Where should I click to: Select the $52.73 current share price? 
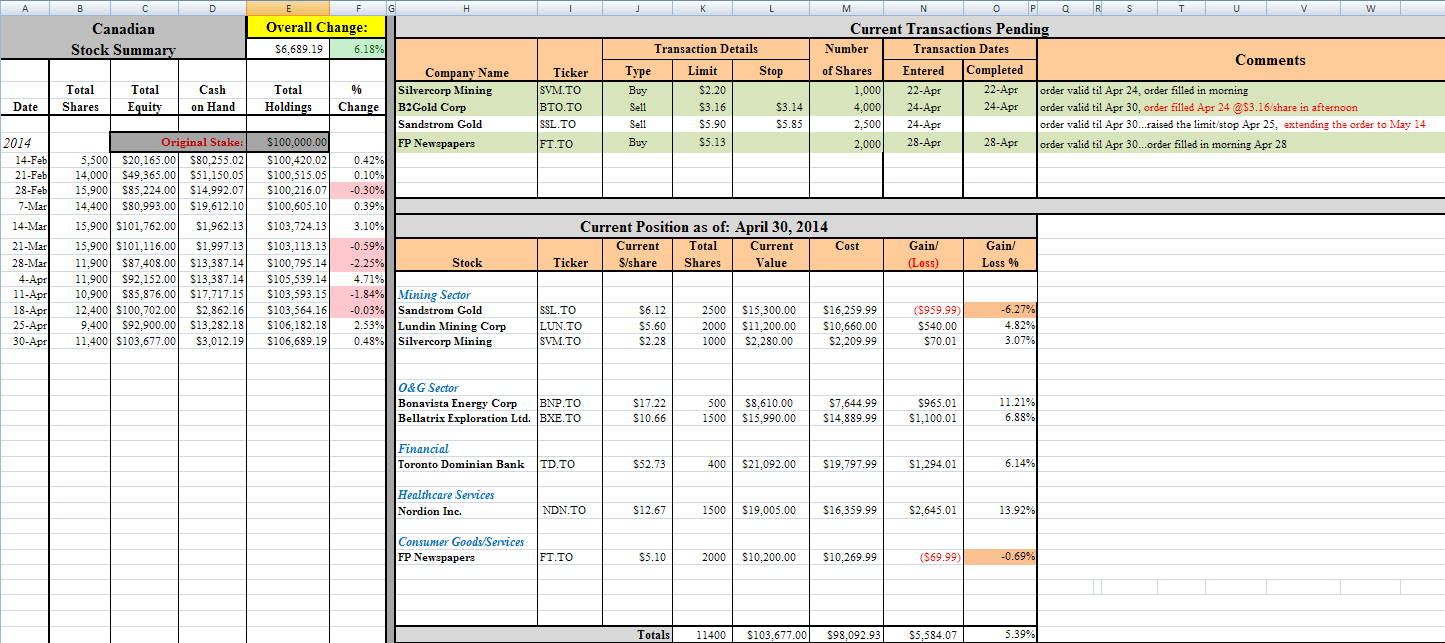tap(637, 464)
